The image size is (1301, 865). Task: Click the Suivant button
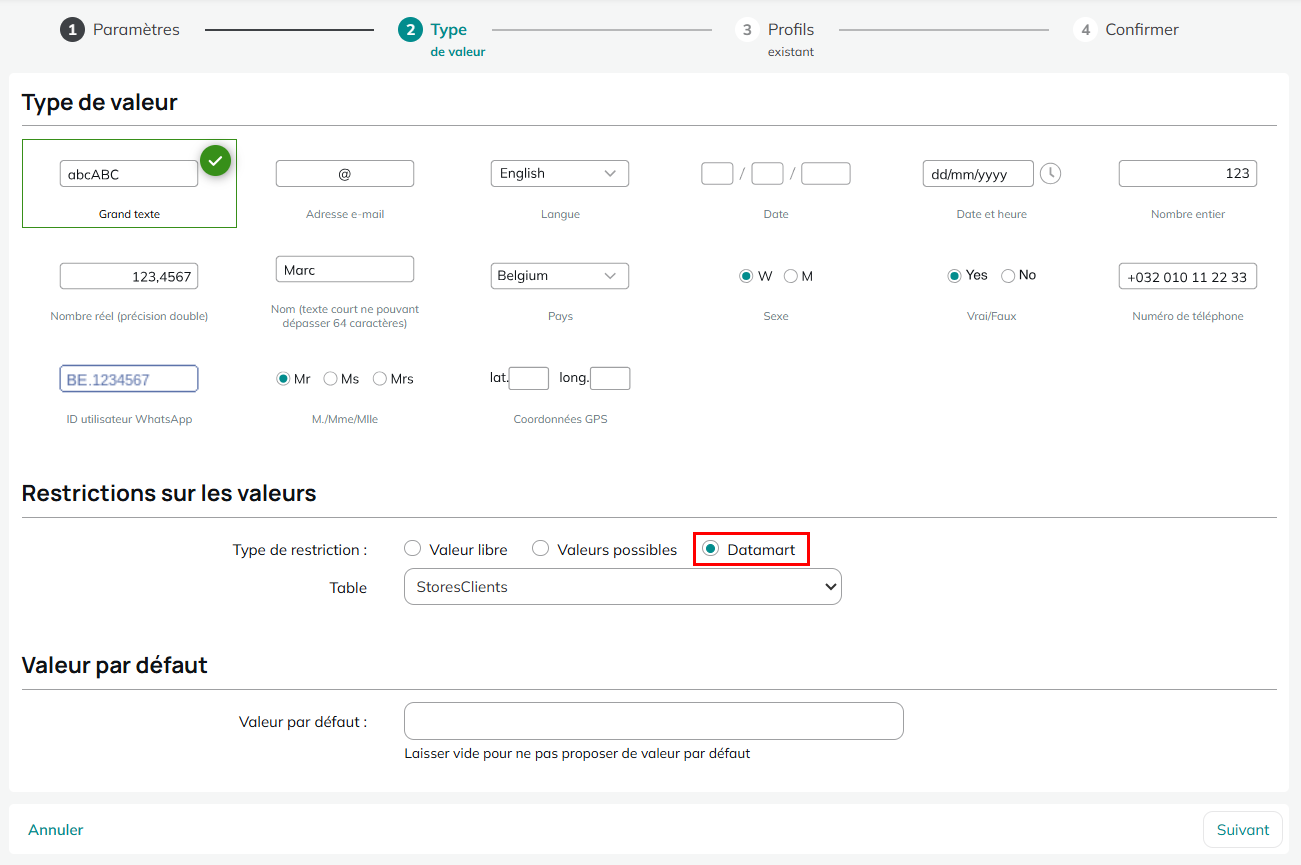pos(1243,830)
